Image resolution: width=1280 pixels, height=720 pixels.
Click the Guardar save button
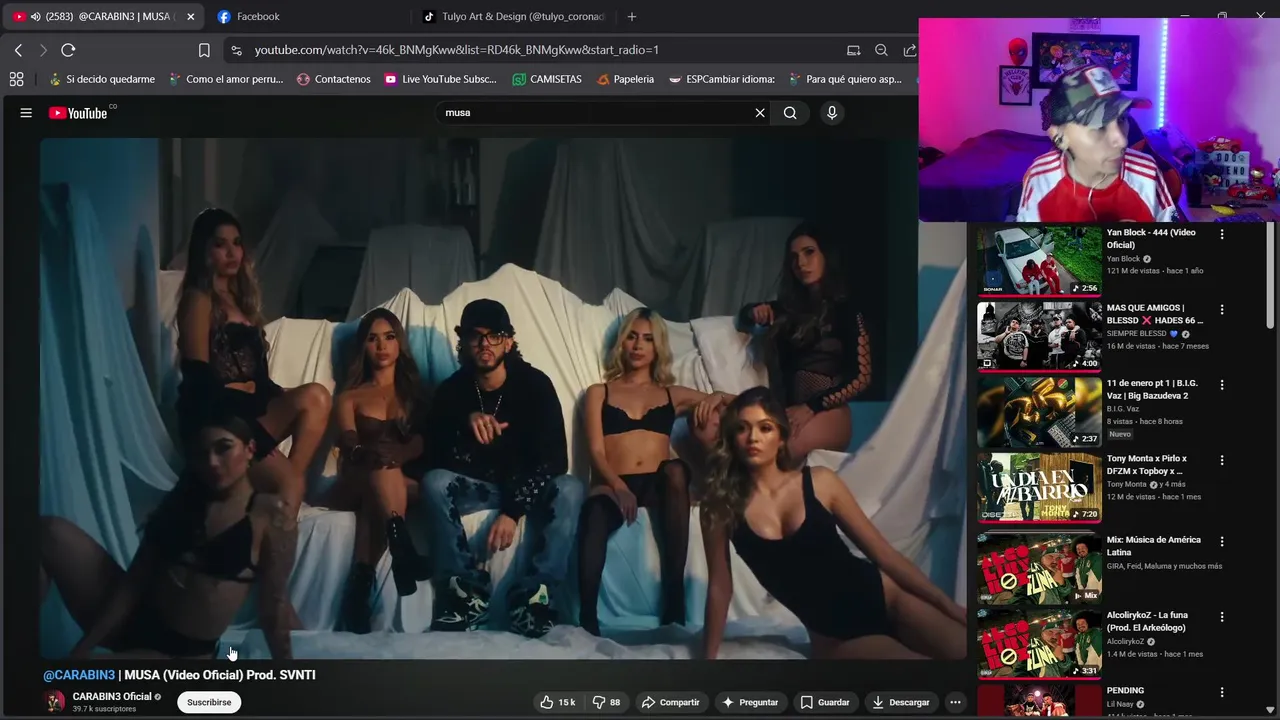(x=825, y=702)
